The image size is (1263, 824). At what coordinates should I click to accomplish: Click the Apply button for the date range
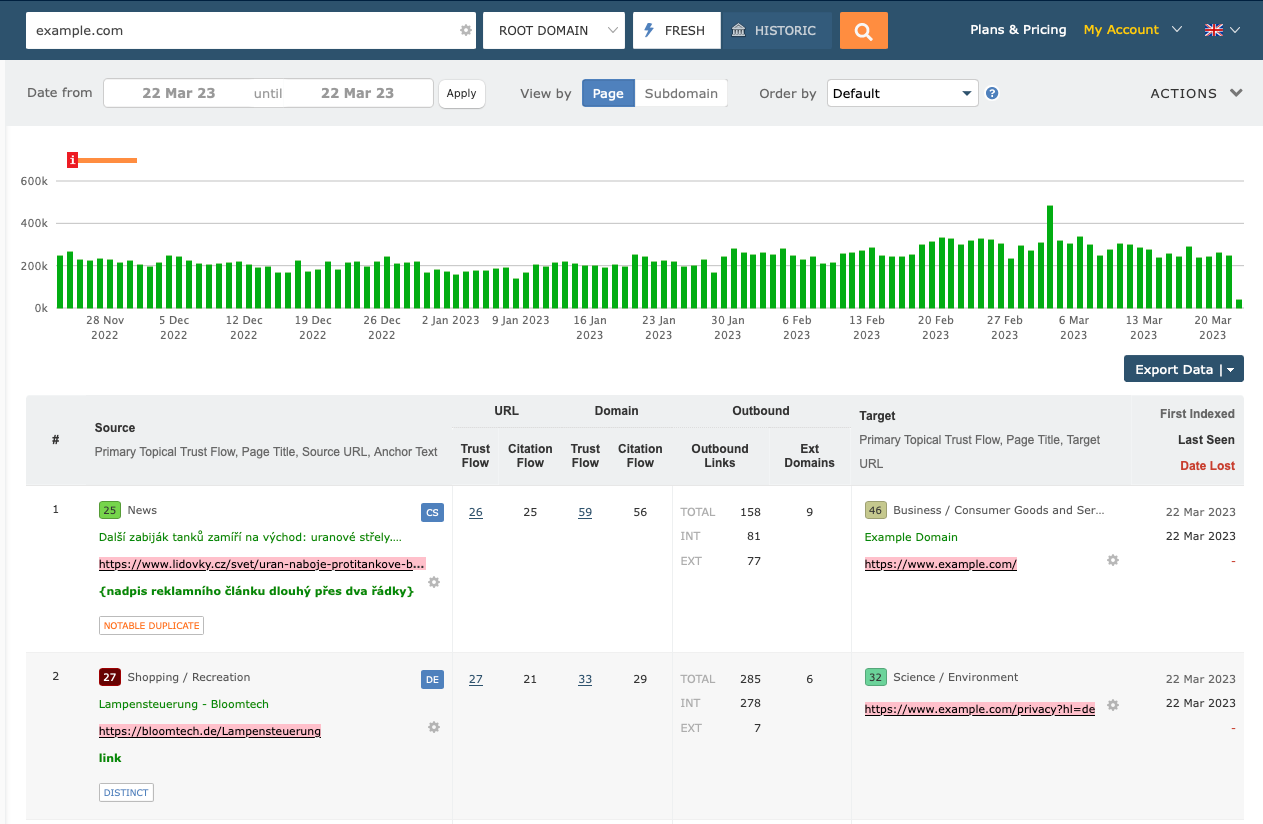[x=461, y=93]
